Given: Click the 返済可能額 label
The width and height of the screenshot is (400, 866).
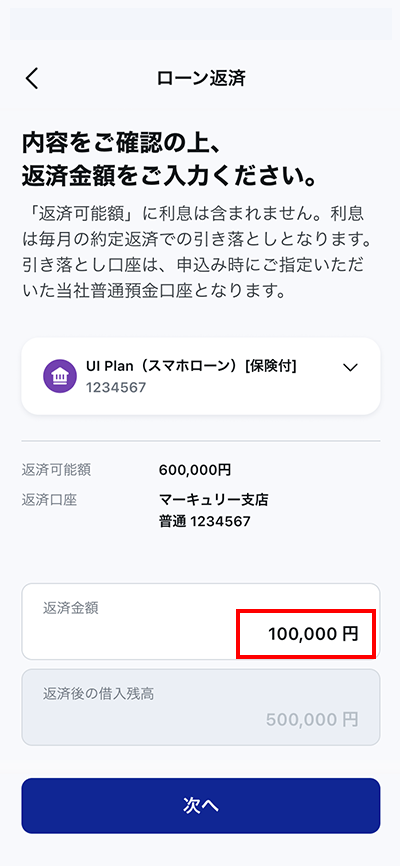Looking at the screenshot, I should coord(56,471).
